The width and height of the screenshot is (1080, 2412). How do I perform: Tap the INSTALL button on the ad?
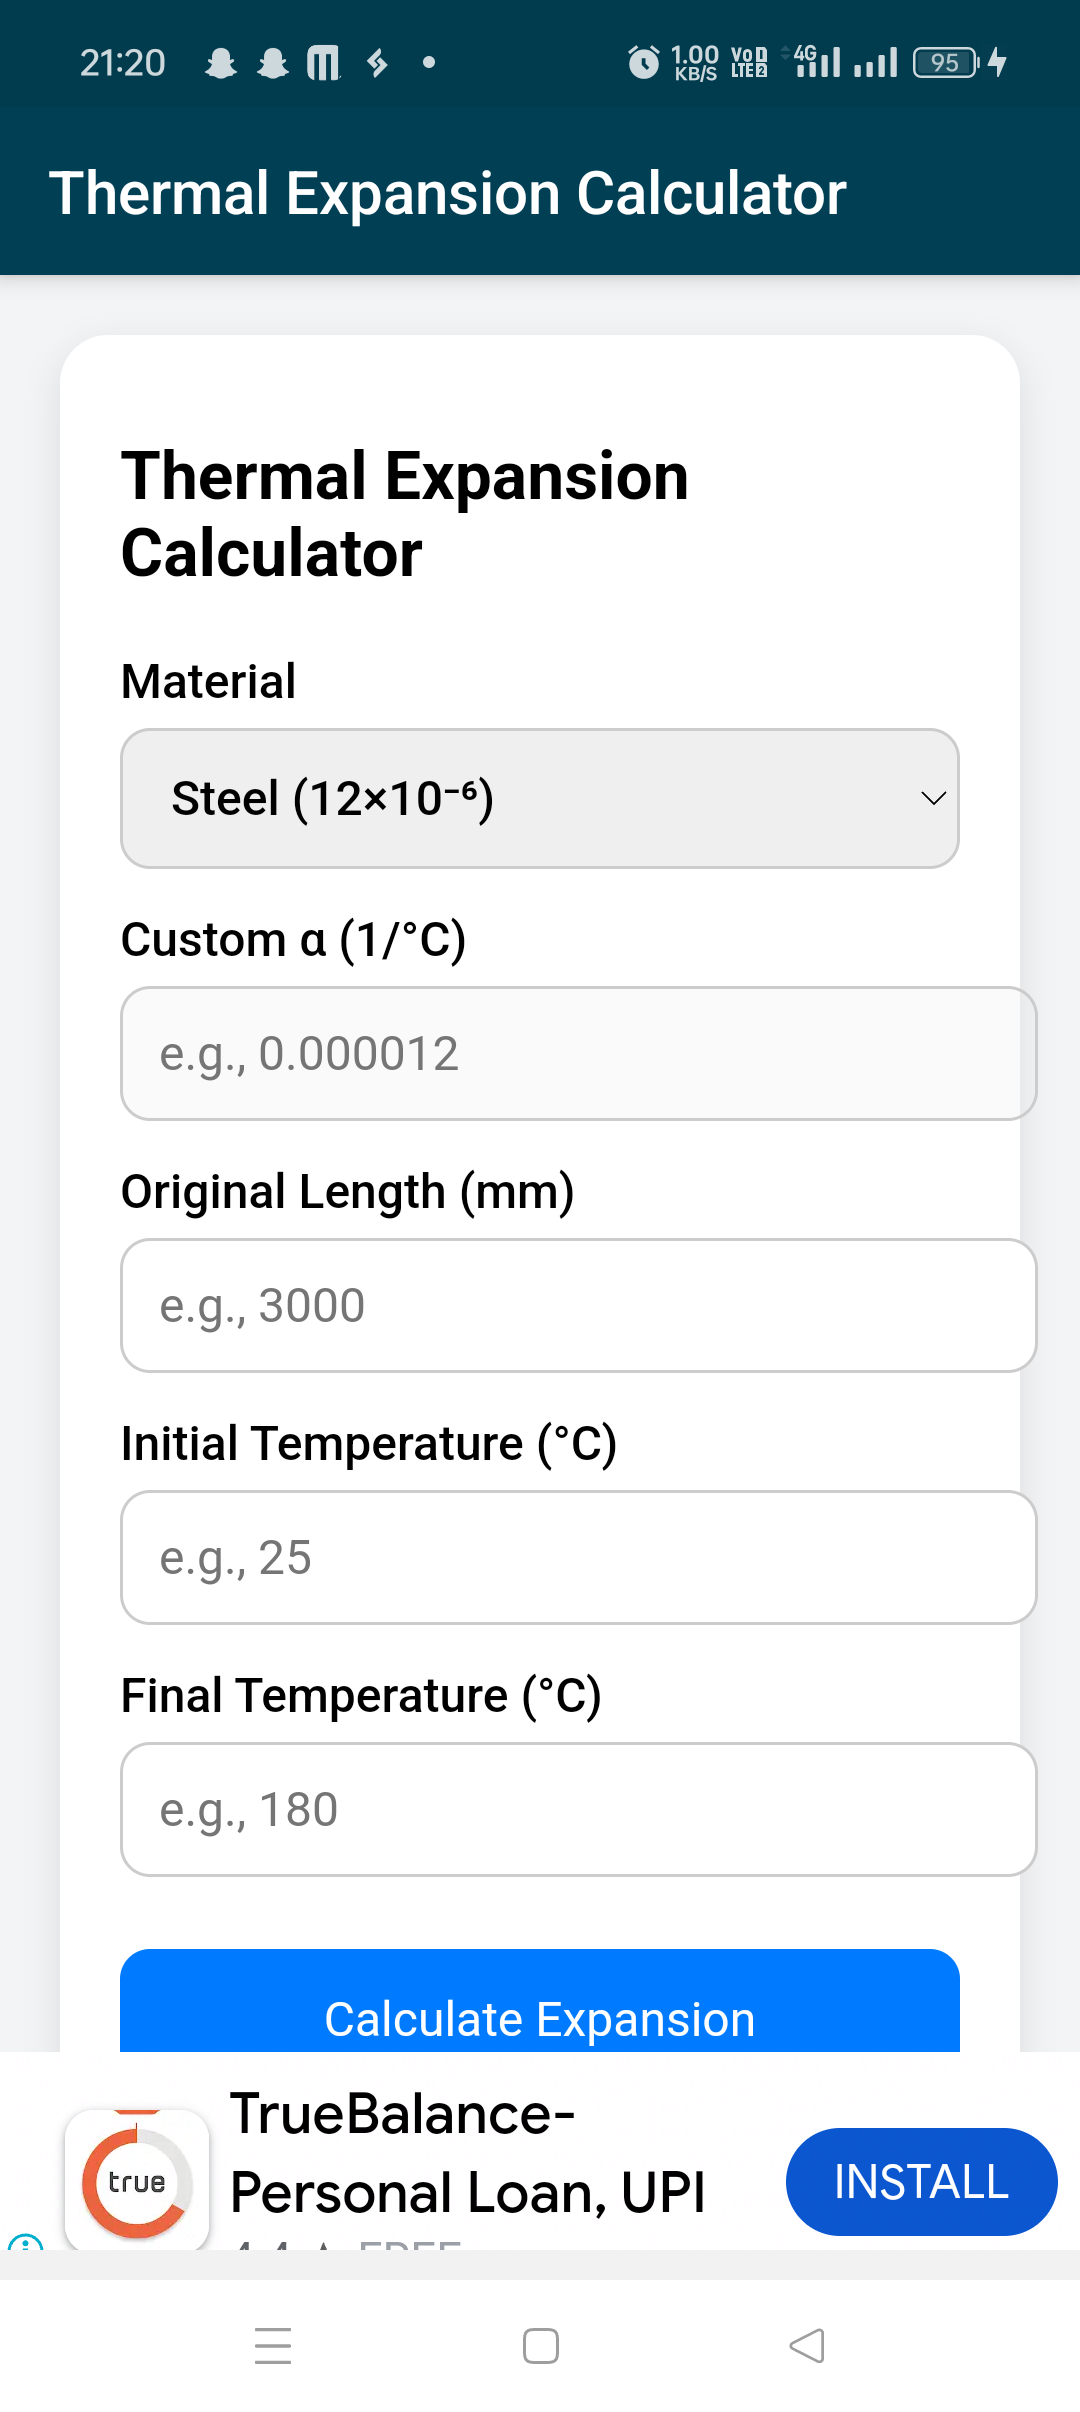[x=920, y=2181]
